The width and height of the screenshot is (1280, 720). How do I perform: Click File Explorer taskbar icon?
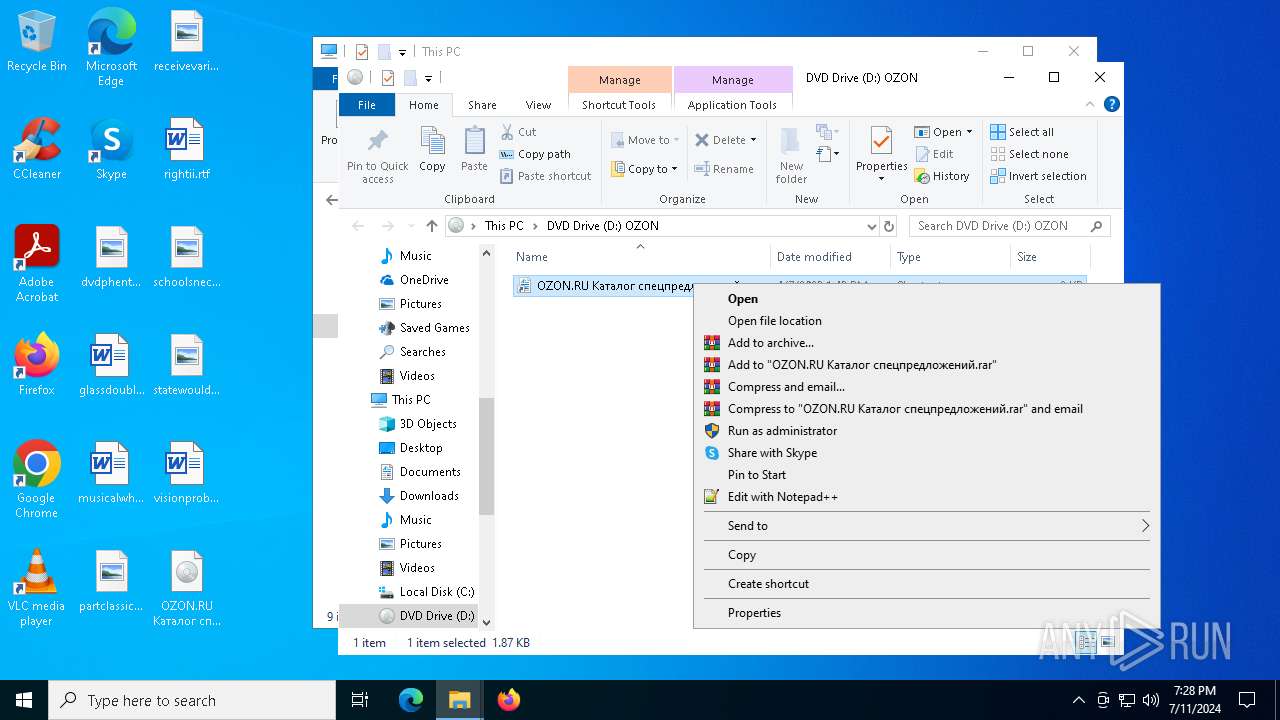[460, 700]
